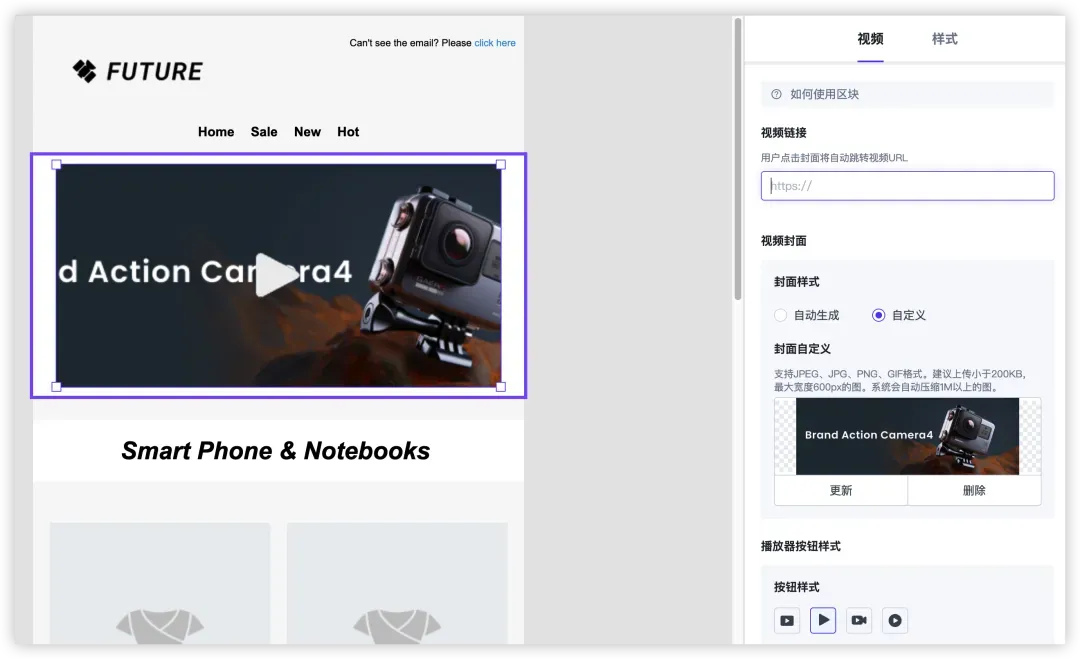Click the Brand Action Camera4 cover thumbnail
1080x659 pixels.
pos(907,436)
